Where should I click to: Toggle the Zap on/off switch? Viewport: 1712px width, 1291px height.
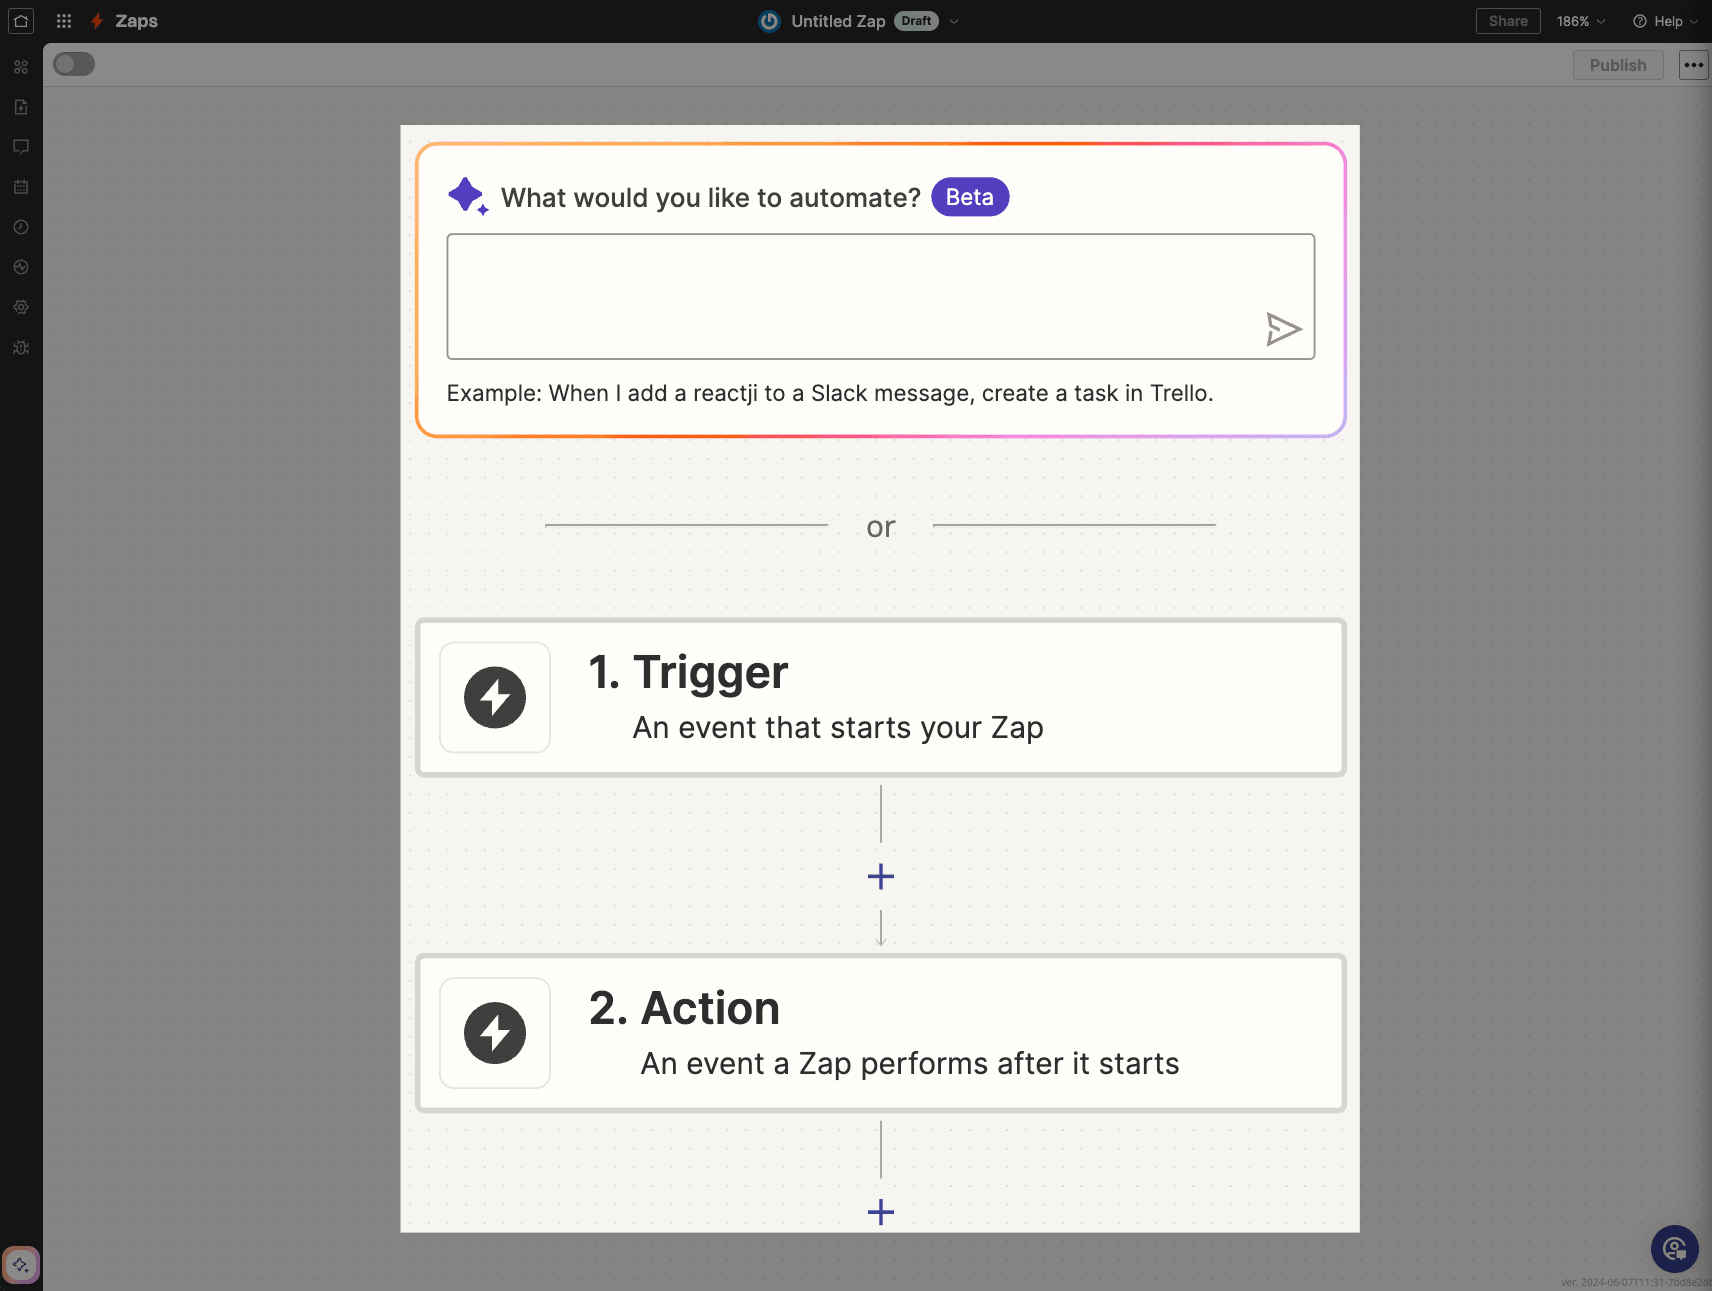tap(73, 63)
